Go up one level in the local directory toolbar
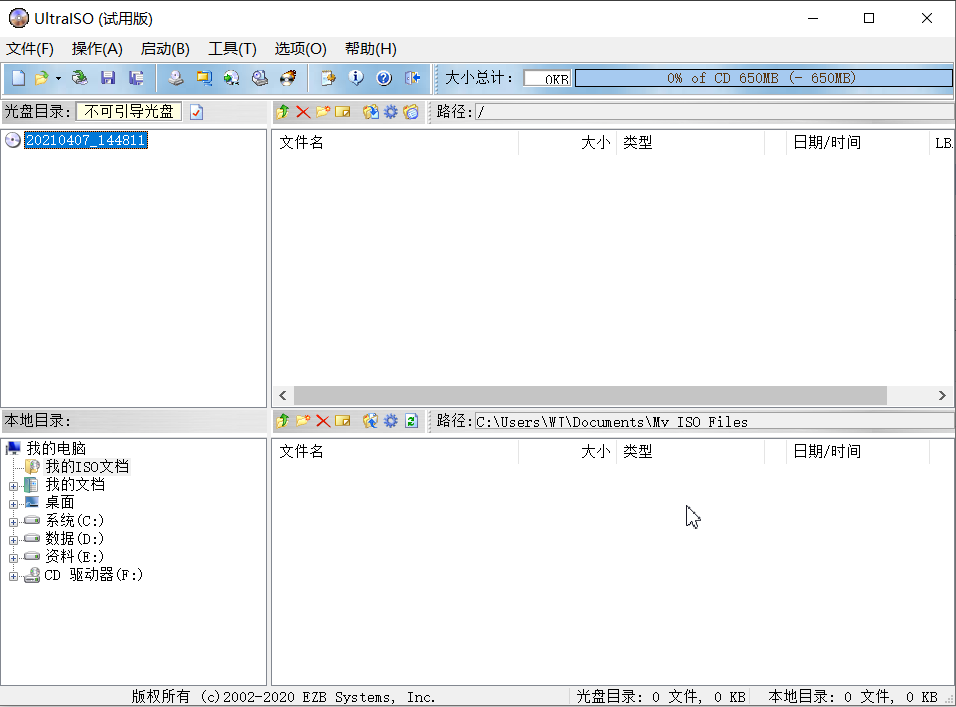Viewport: 956px width, 707px height. [x=282, y=421]
